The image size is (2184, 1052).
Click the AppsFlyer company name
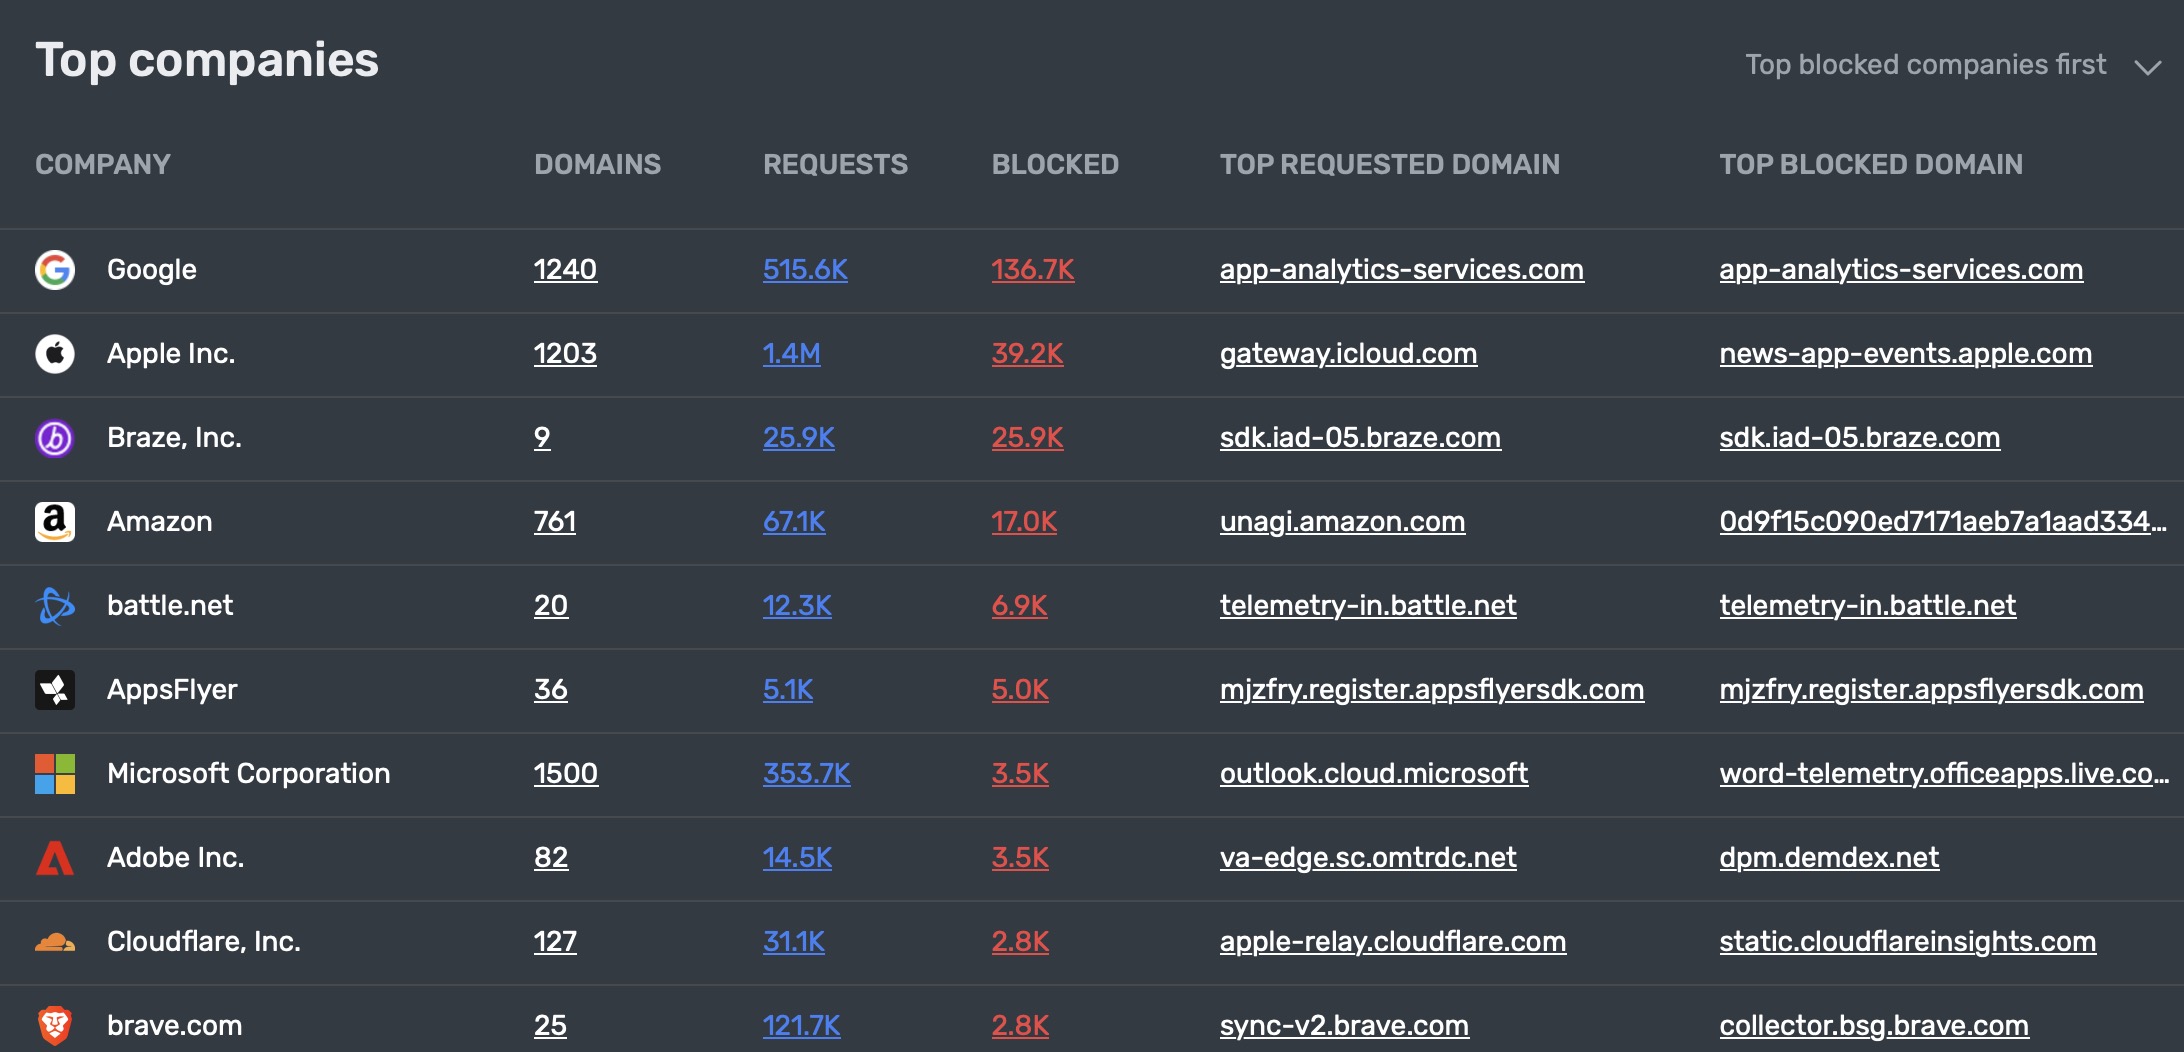click(172, 690)
